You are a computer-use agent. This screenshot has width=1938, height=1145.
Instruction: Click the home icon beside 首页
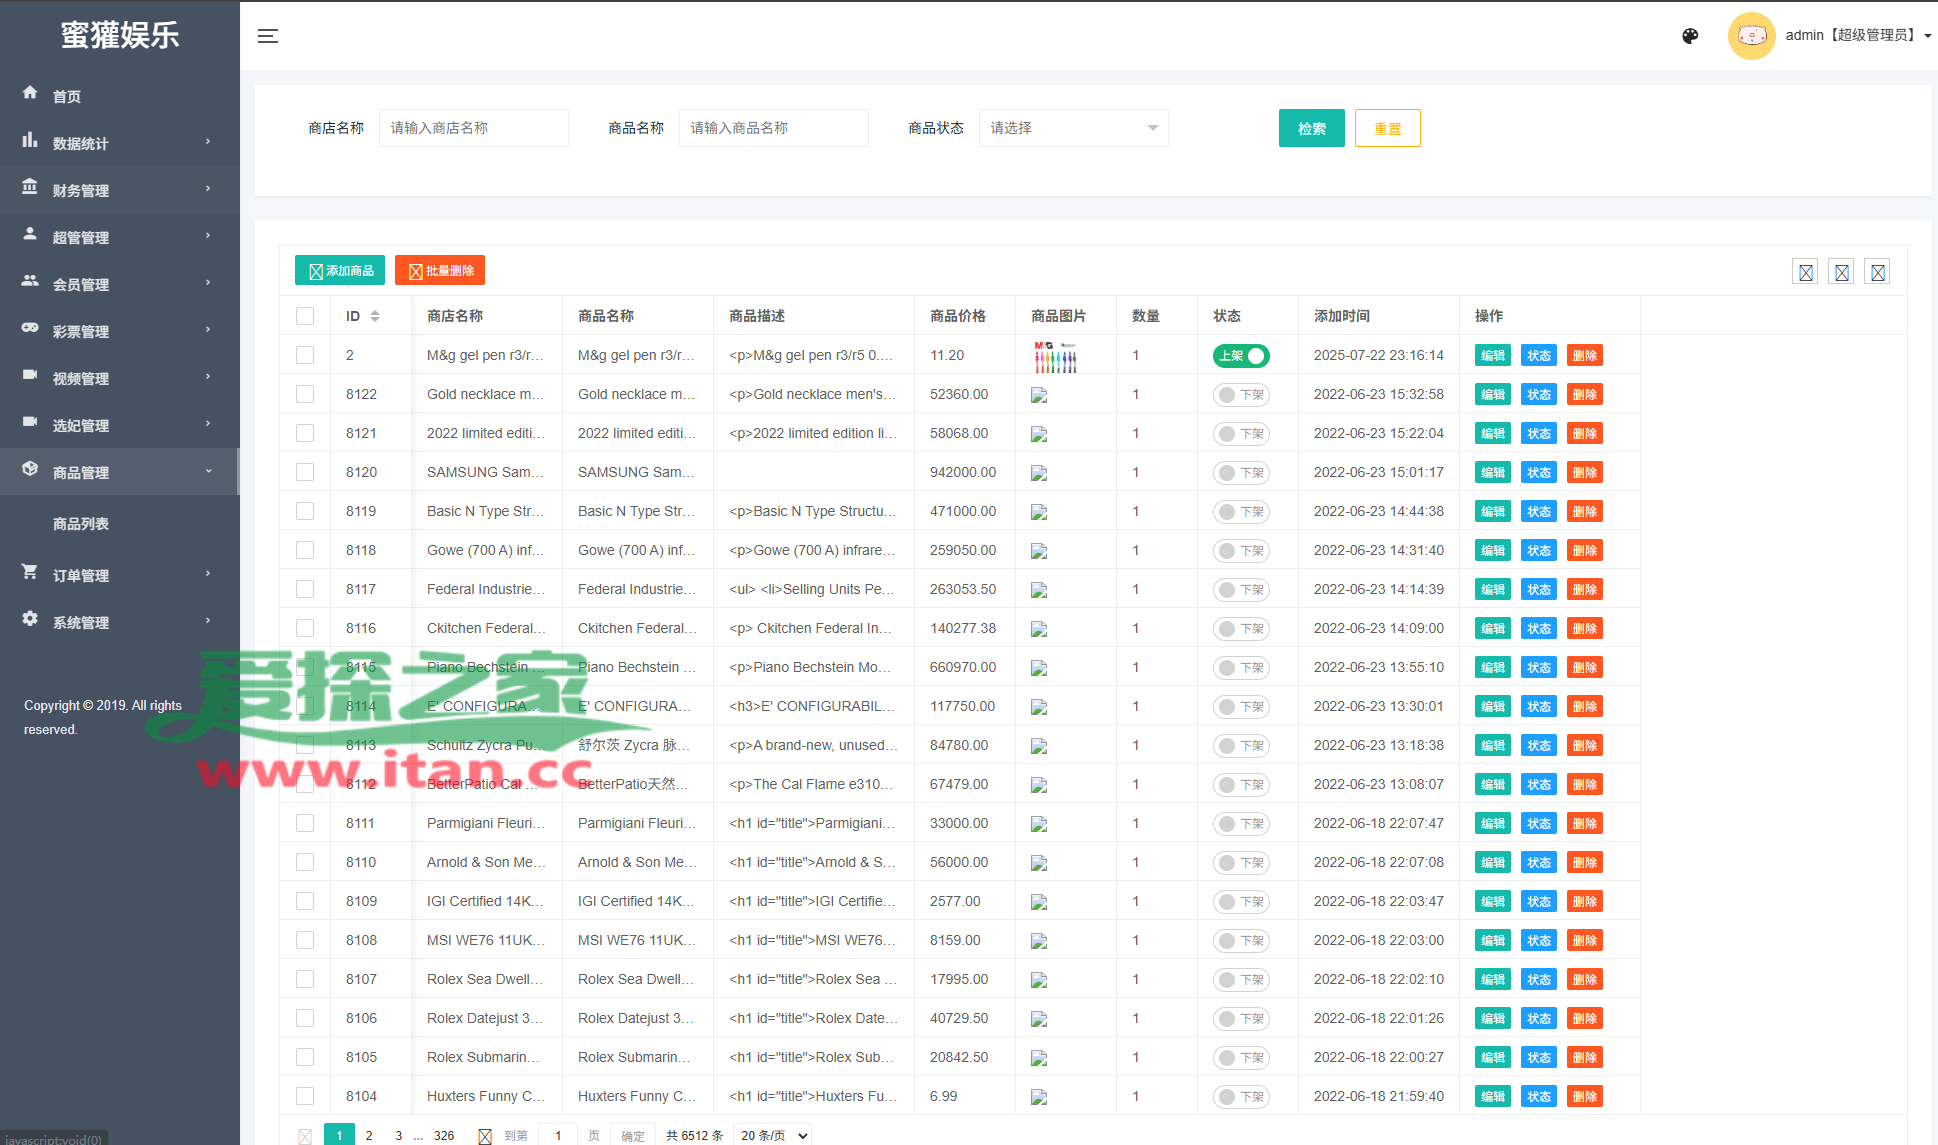point(30,93)
